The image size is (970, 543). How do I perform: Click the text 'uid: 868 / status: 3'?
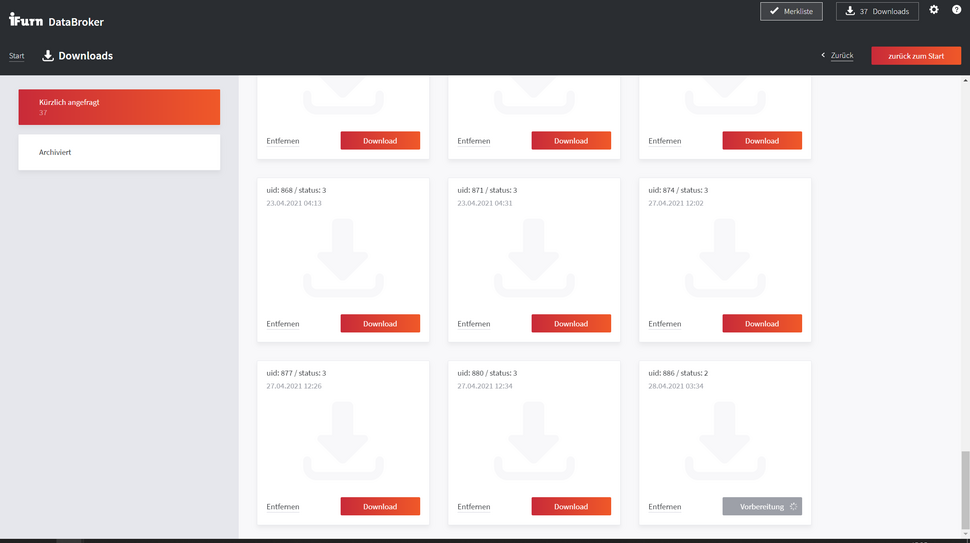pos(296,190)
